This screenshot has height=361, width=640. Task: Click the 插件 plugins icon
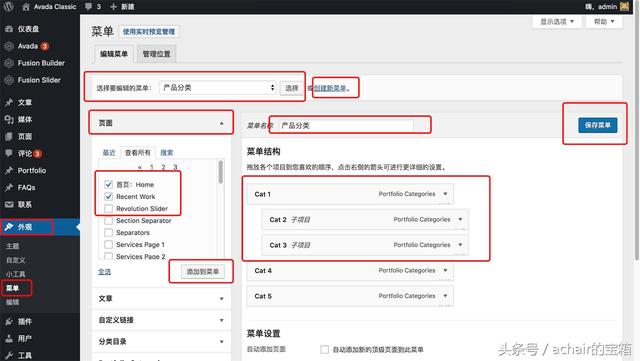(x=9, y=321)
